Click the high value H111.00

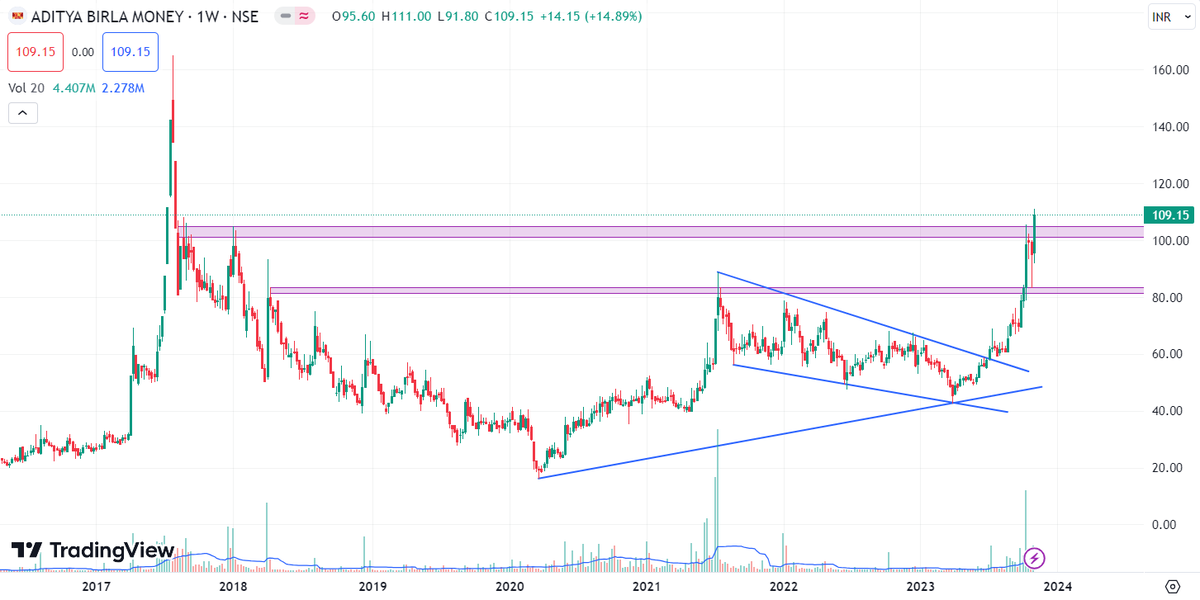click(x=406, y=17)
